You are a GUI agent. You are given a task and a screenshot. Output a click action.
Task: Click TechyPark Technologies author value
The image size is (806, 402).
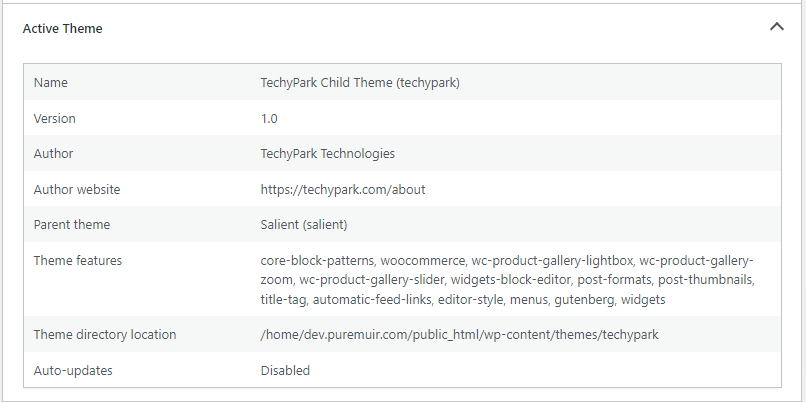point(328,154)
